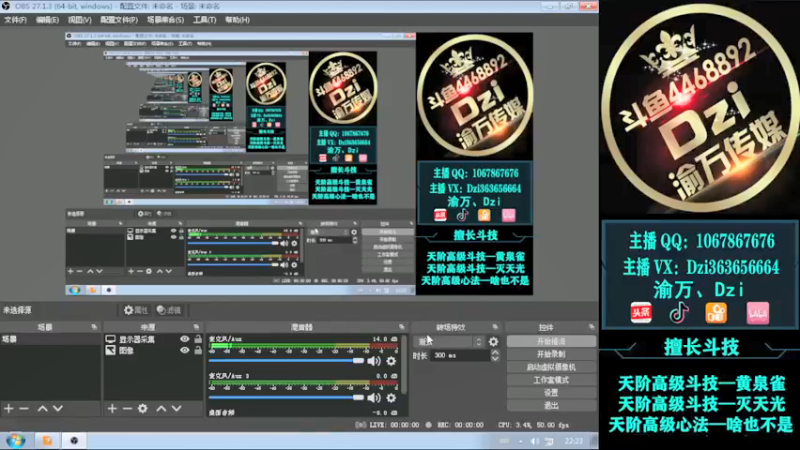Image resolution: width=800 pixels, height=450 pixels.
Task: Click the CPU 3.4%, 50.00 fps status
Action: point(533,424)
